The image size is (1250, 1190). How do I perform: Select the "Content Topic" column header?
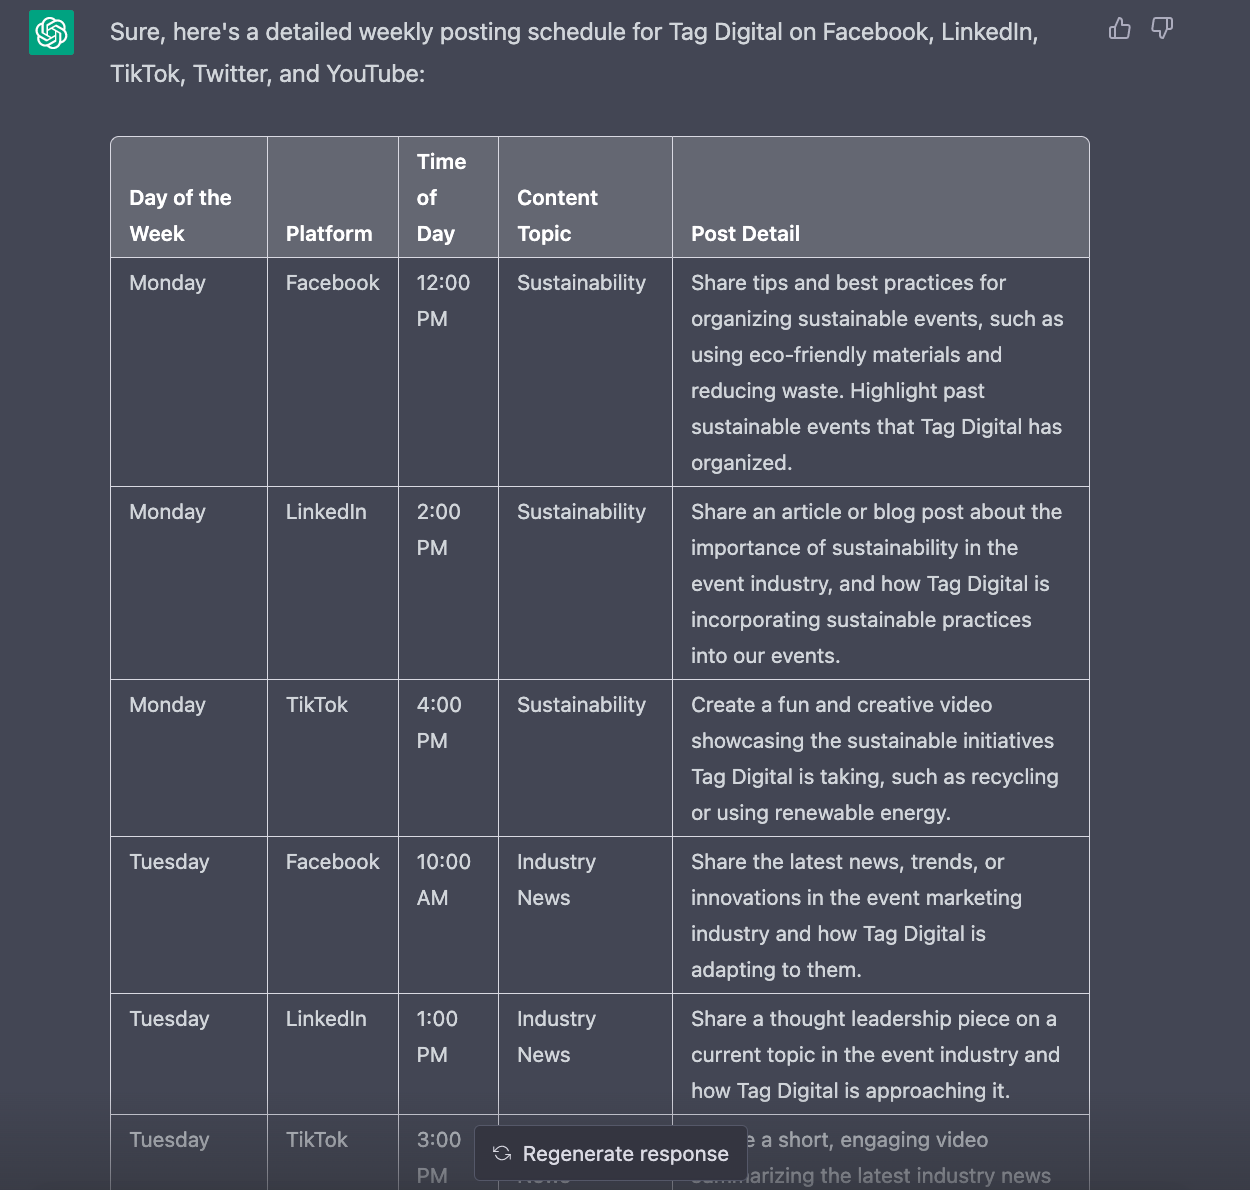click(x=557, y=215)
